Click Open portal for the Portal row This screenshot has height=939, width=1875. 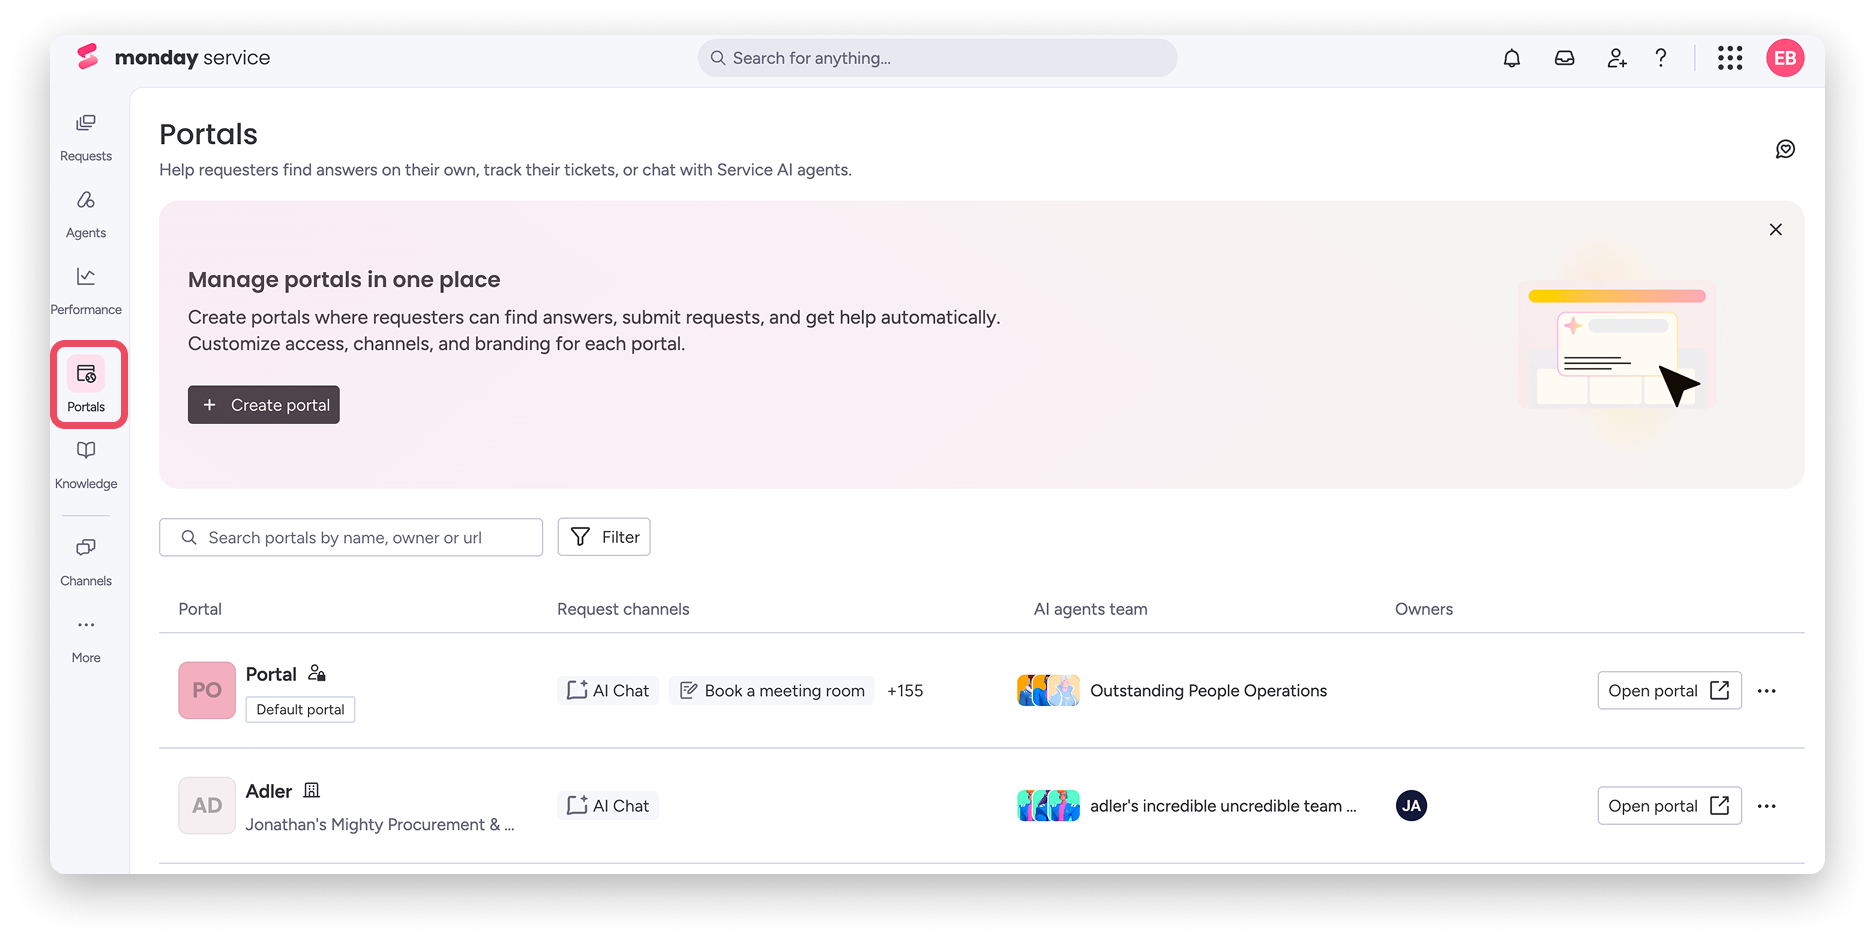click(1669, 691)
